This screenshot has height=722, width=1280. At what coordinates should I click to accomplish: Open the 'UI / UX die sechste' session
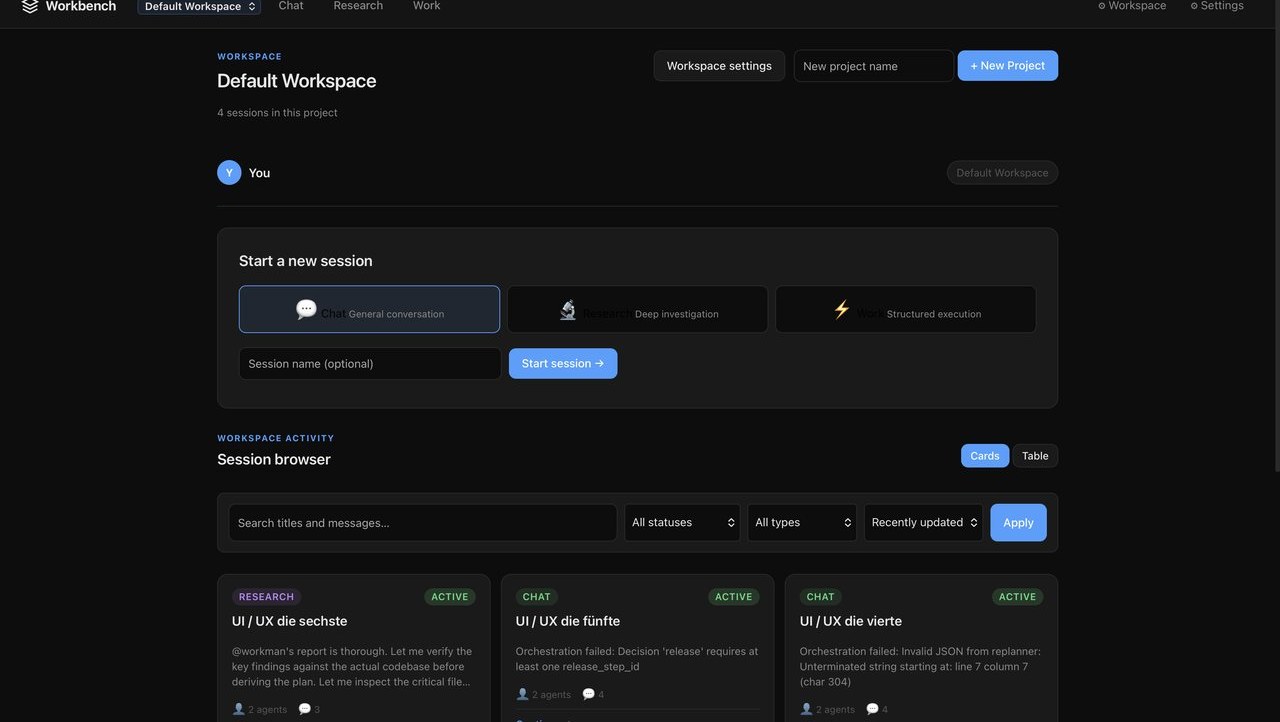pyautogui.click(x=290, y=621)
